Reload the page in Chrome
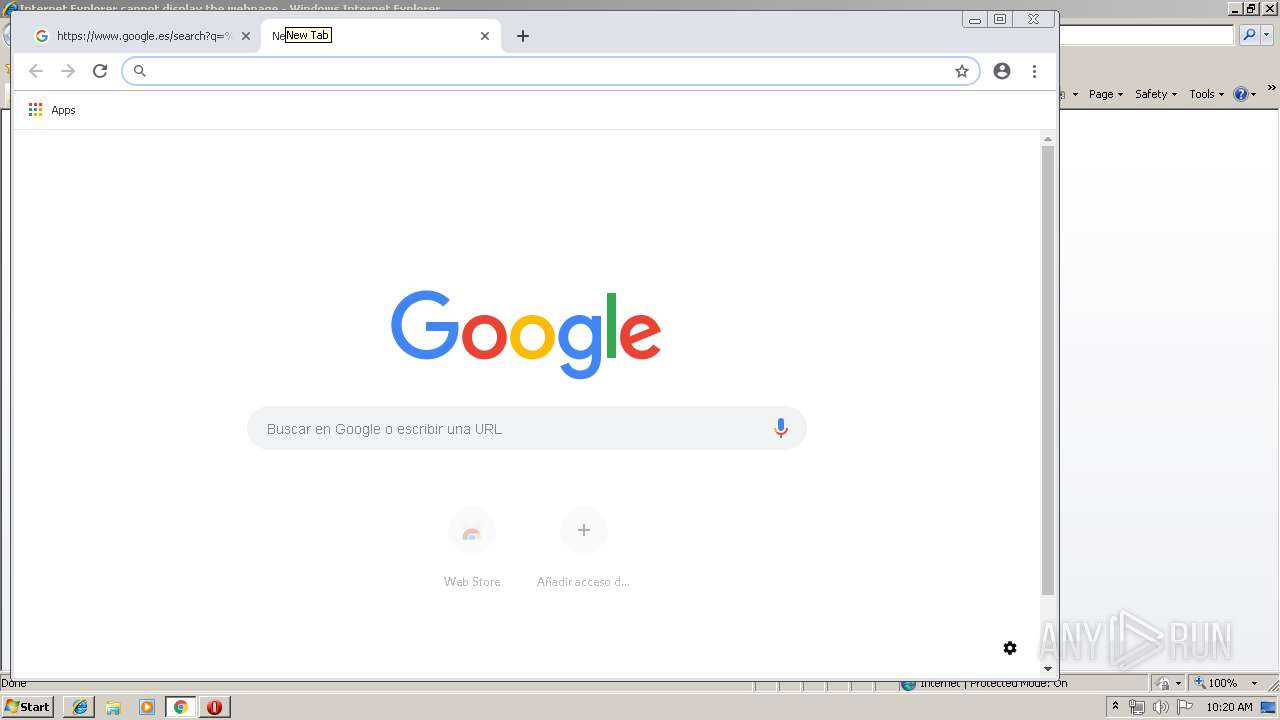Viewport: 1280px width, 720px height. point(100,71)
